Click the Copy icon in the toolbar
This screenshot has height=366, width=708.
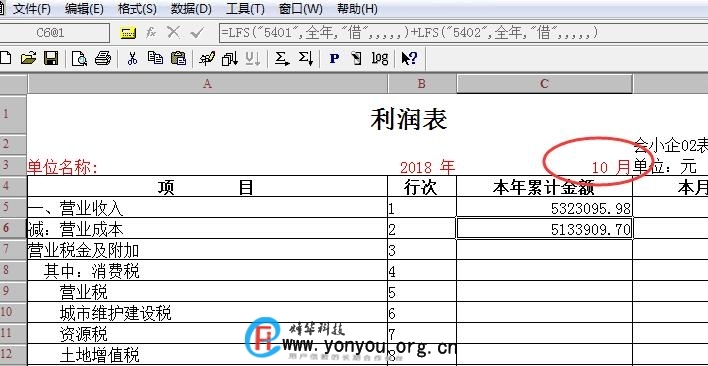tap(155, 58)
